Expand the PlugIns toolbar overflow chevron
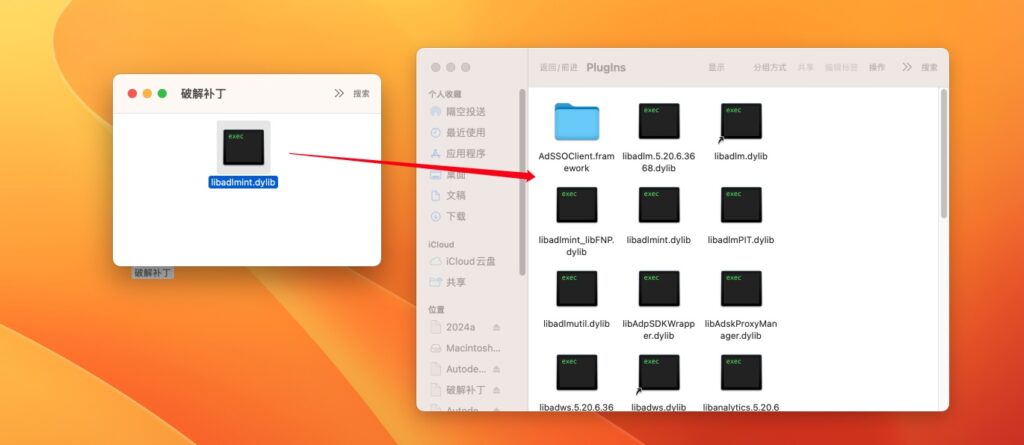The width and height of the screenshot is (1024, 445). click(907, 67)
